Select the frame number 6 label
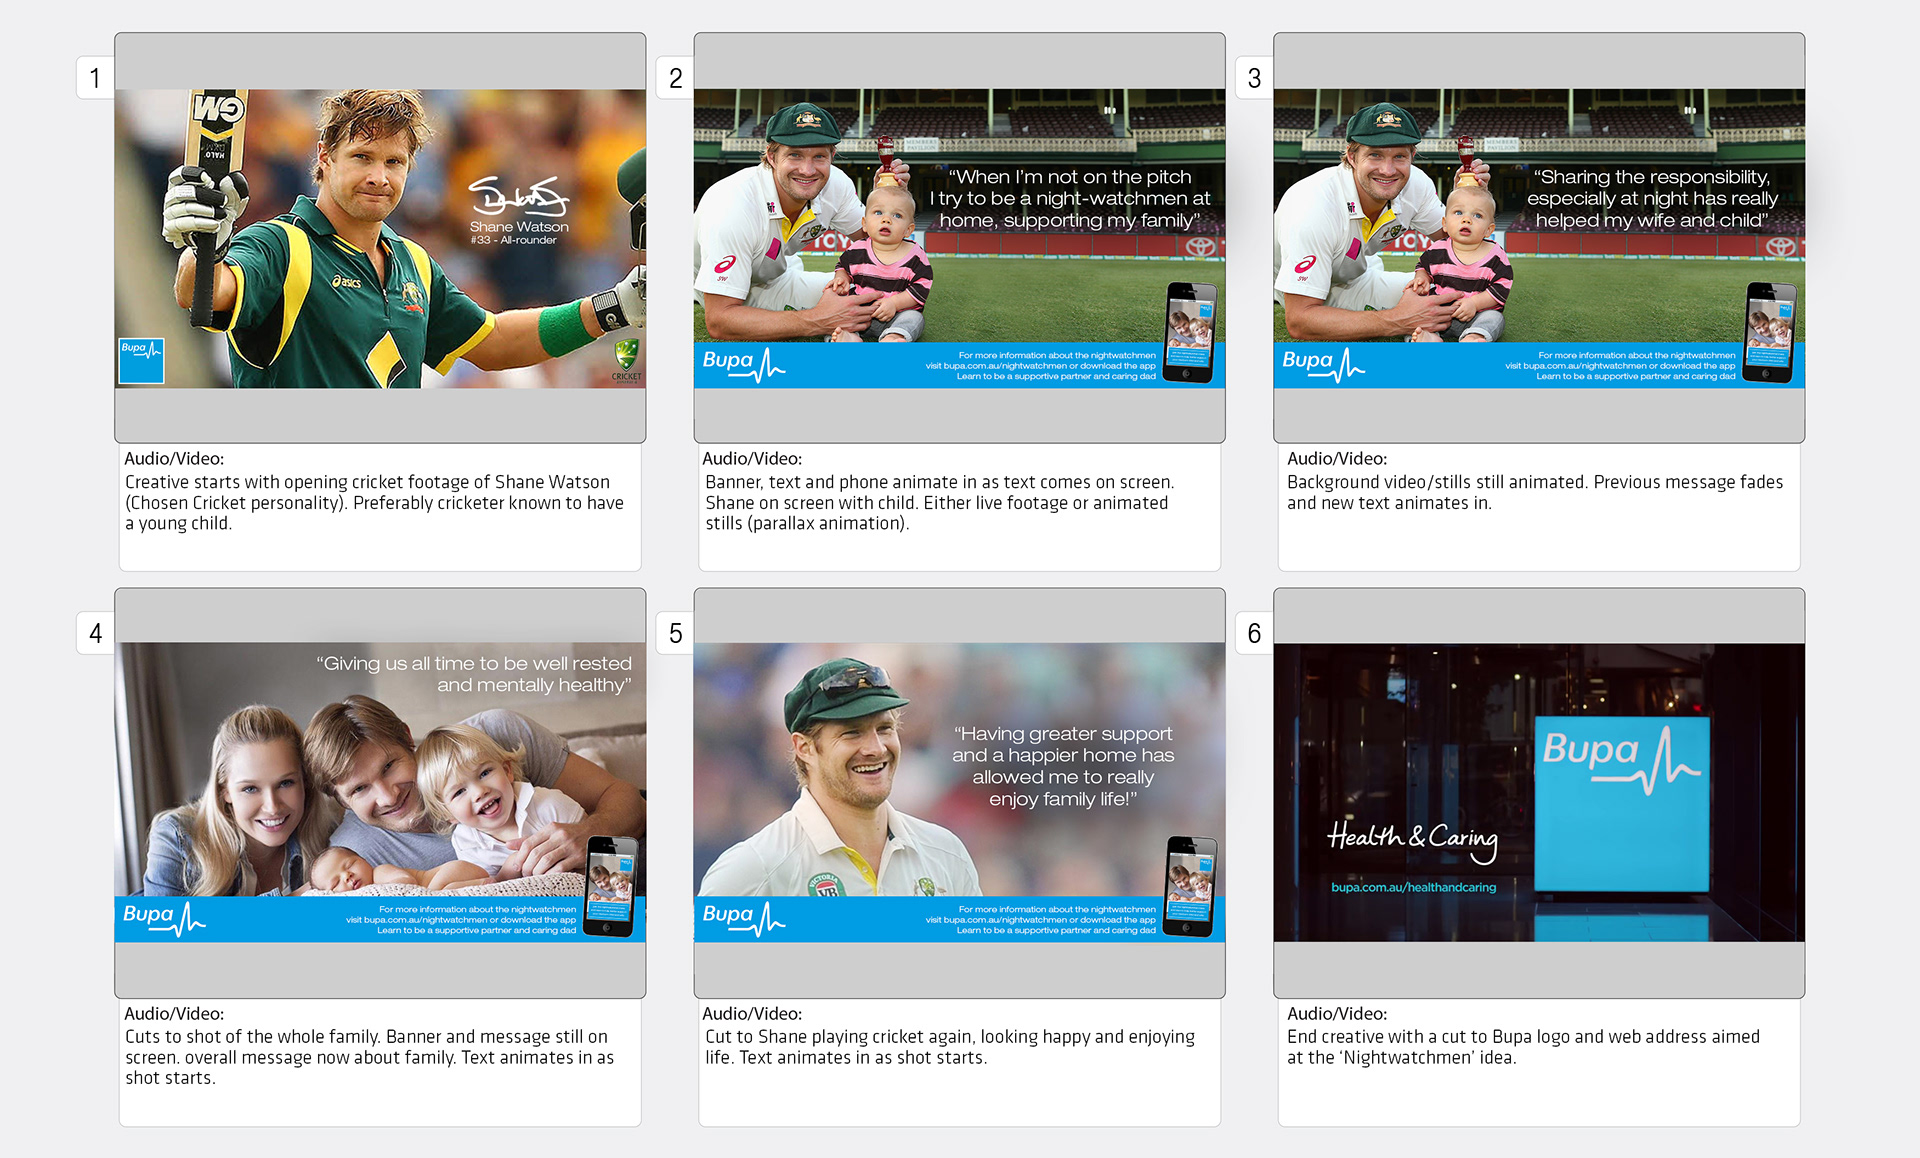Viewport: 1920px width, 1158px height. [x=1254, y=633]
